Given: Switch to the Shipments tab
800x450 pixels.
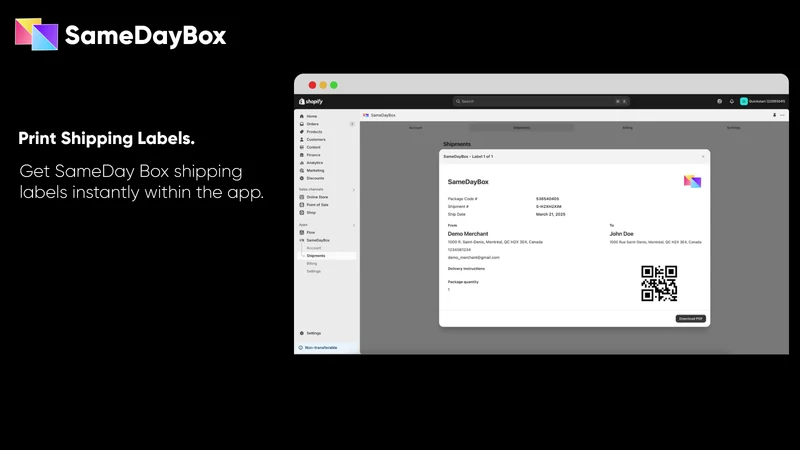Looking at the screenshot, I should point(521,128).
